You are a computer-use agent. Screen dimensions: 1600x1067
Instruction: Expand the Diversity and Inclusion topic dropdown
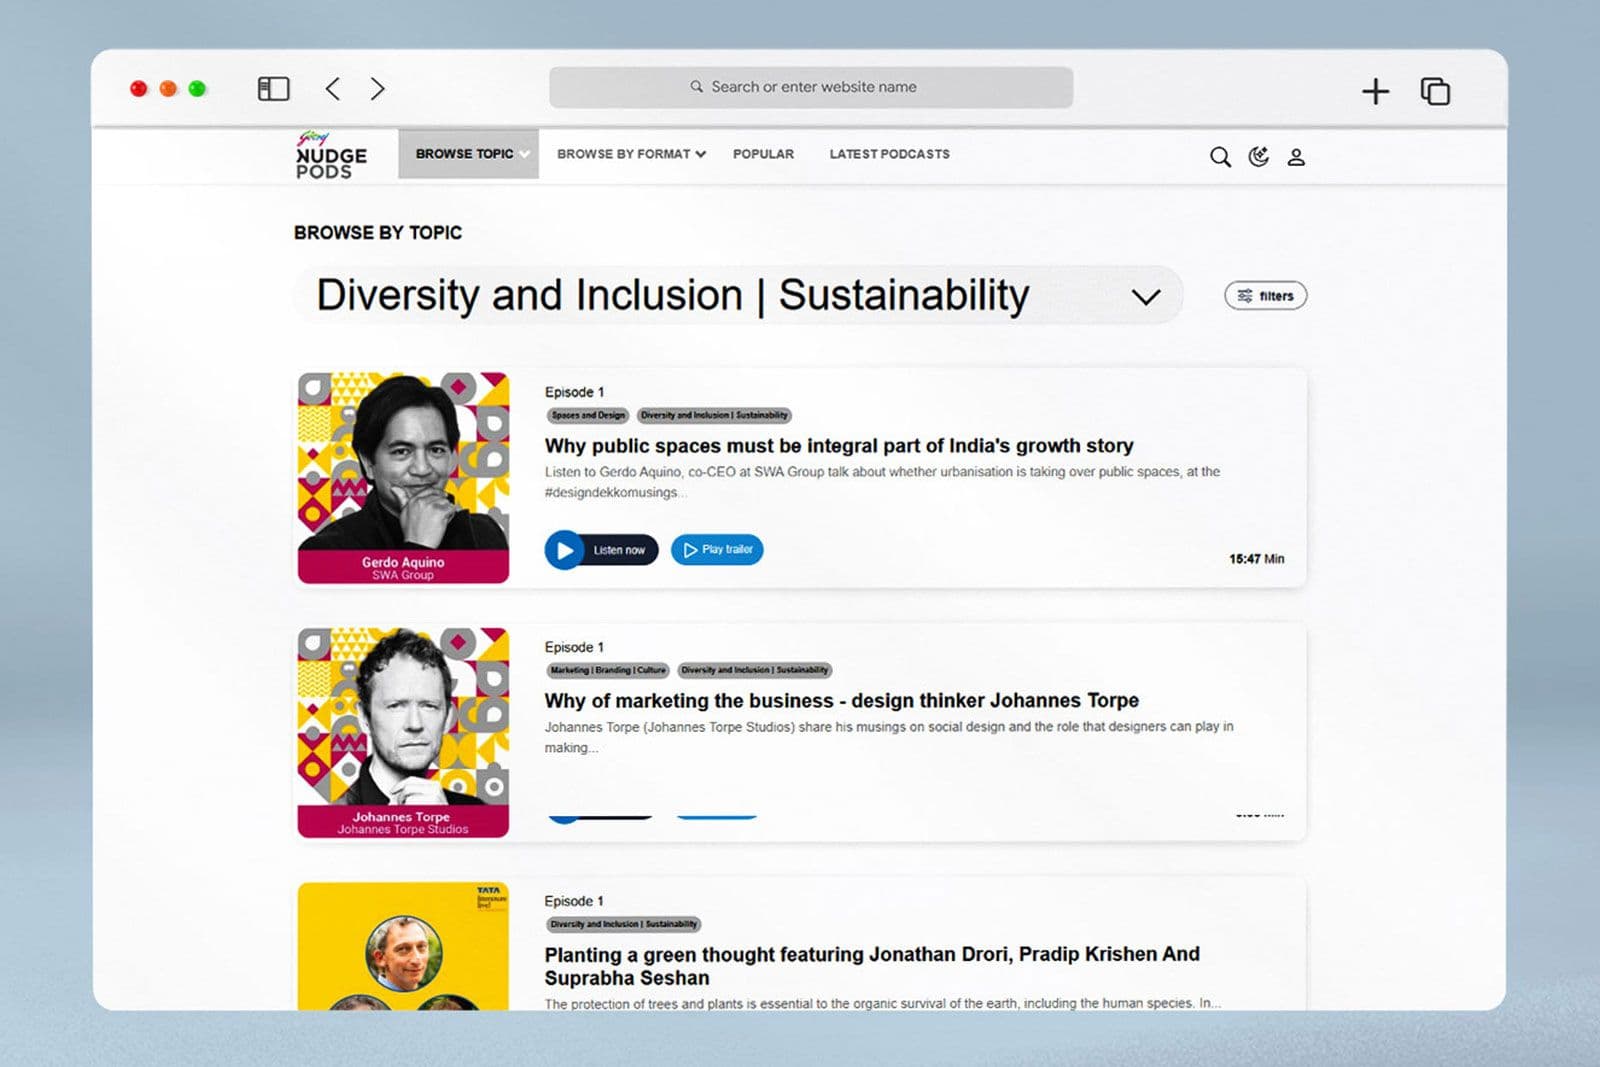739,295
